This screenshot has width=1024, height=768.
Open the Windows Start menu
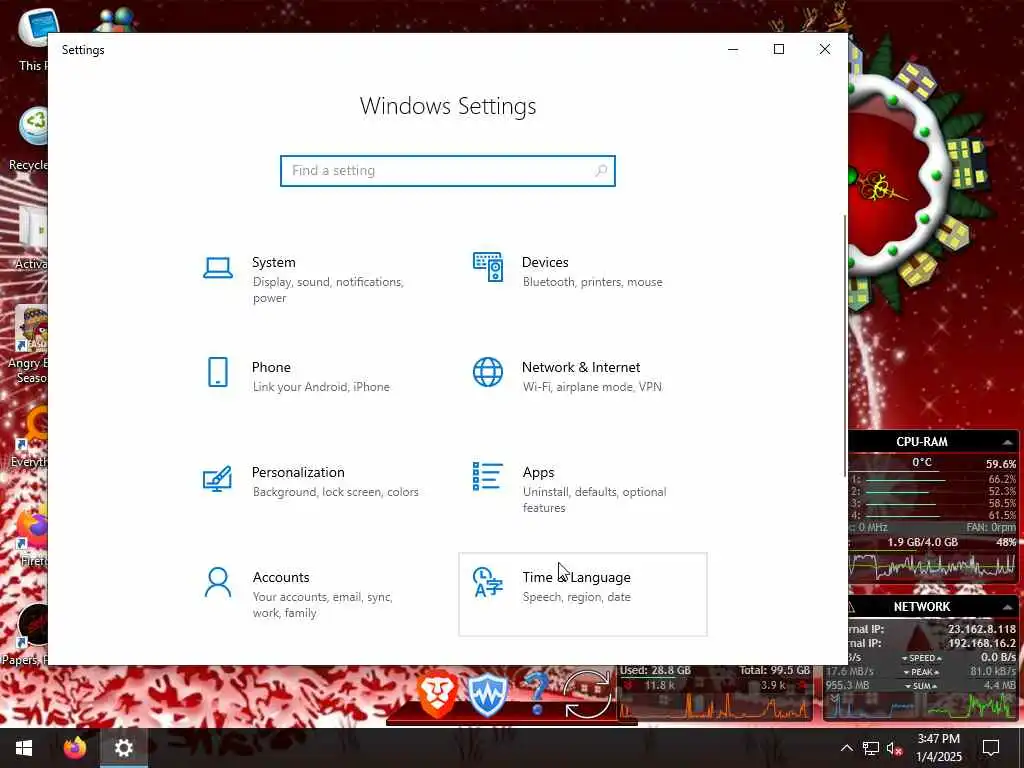point(24,748)
